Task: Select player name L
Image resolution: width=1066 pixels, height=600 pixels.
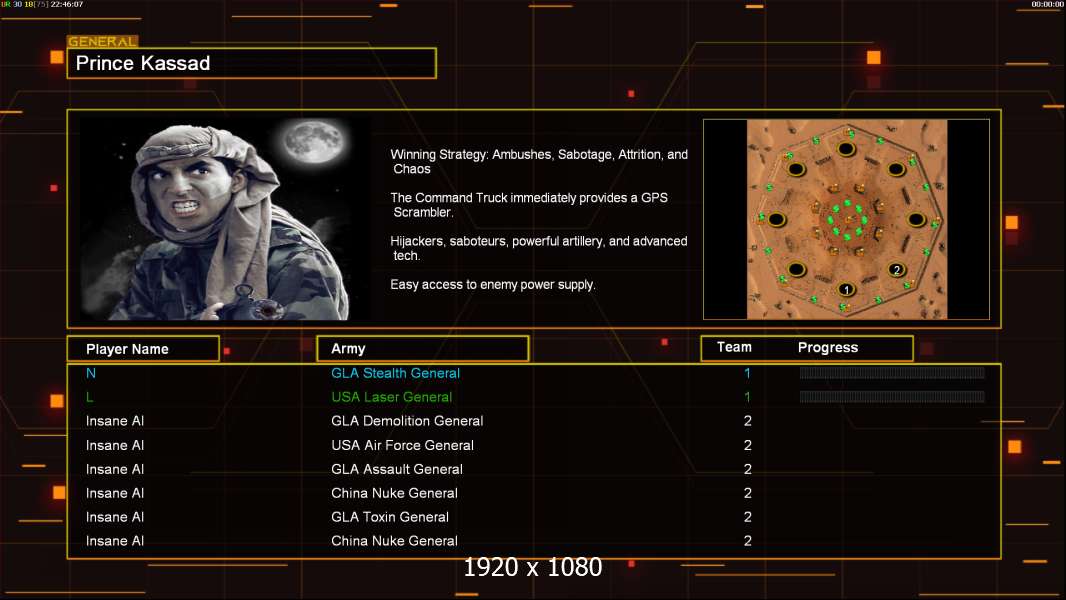Action: pos(89,397)
